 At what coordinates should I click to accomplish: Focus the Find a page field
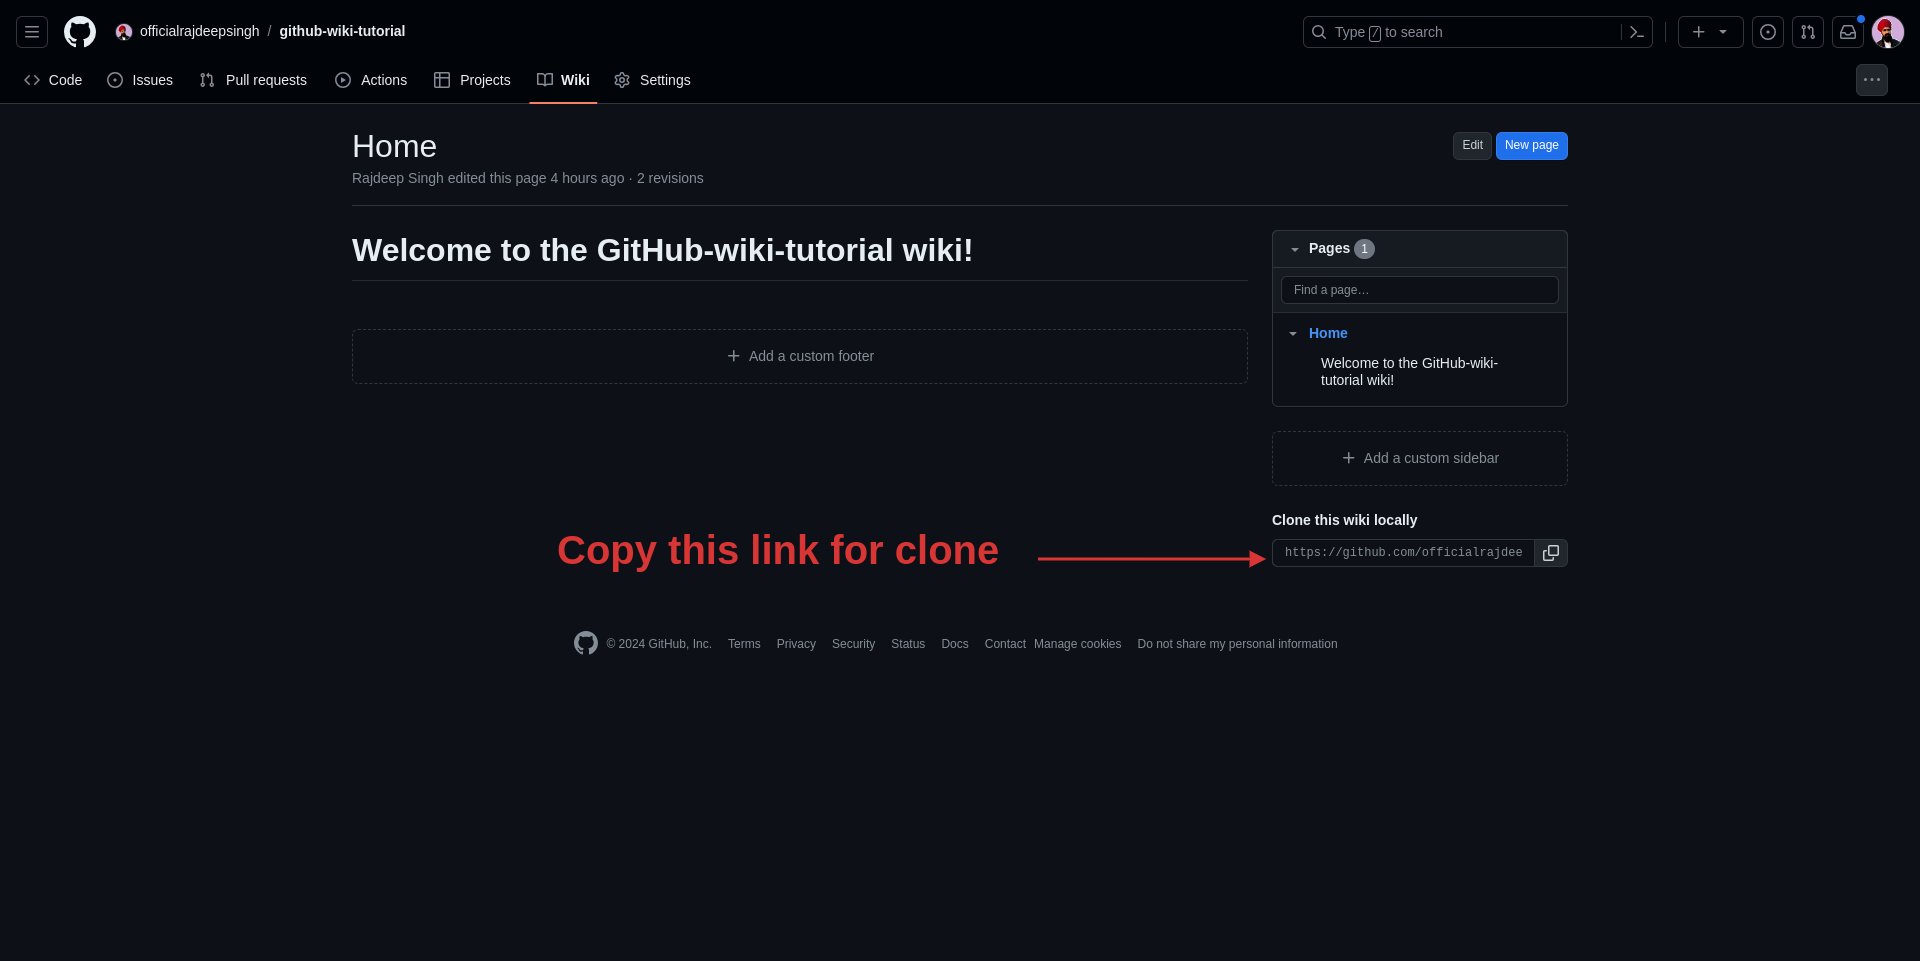1420,290
